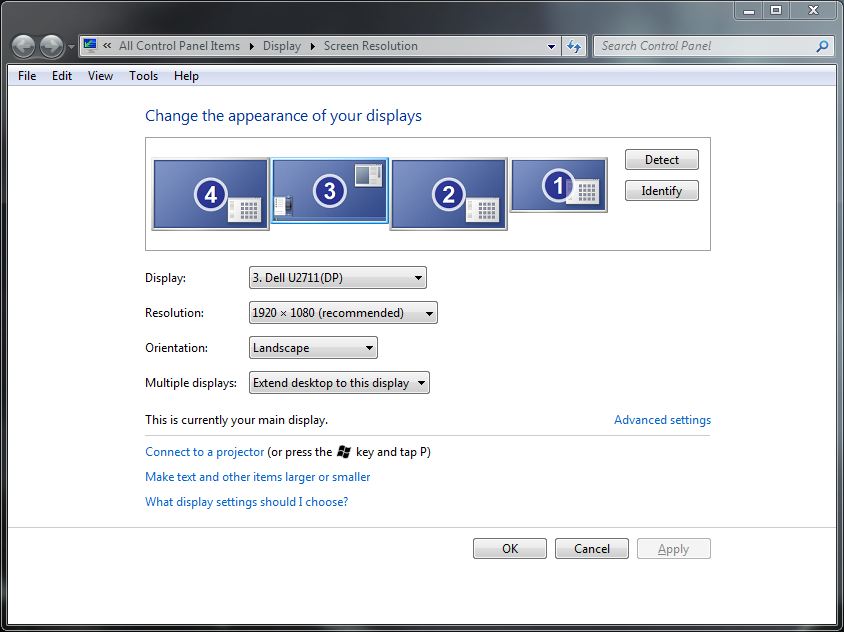Confirm with the OK button
844x632 pixels.
[510, 549]
